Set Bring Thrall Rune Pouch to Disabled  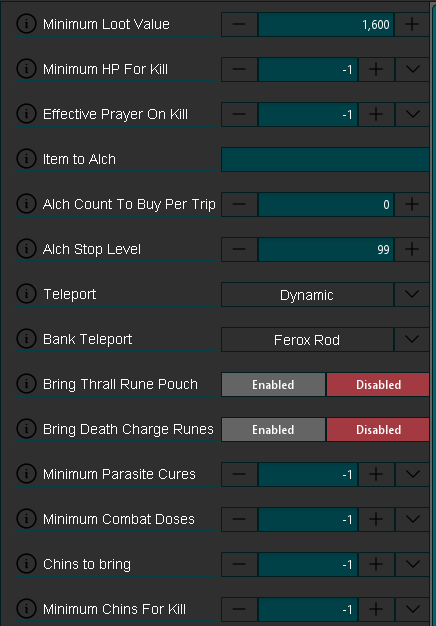[x=378, y=384]
